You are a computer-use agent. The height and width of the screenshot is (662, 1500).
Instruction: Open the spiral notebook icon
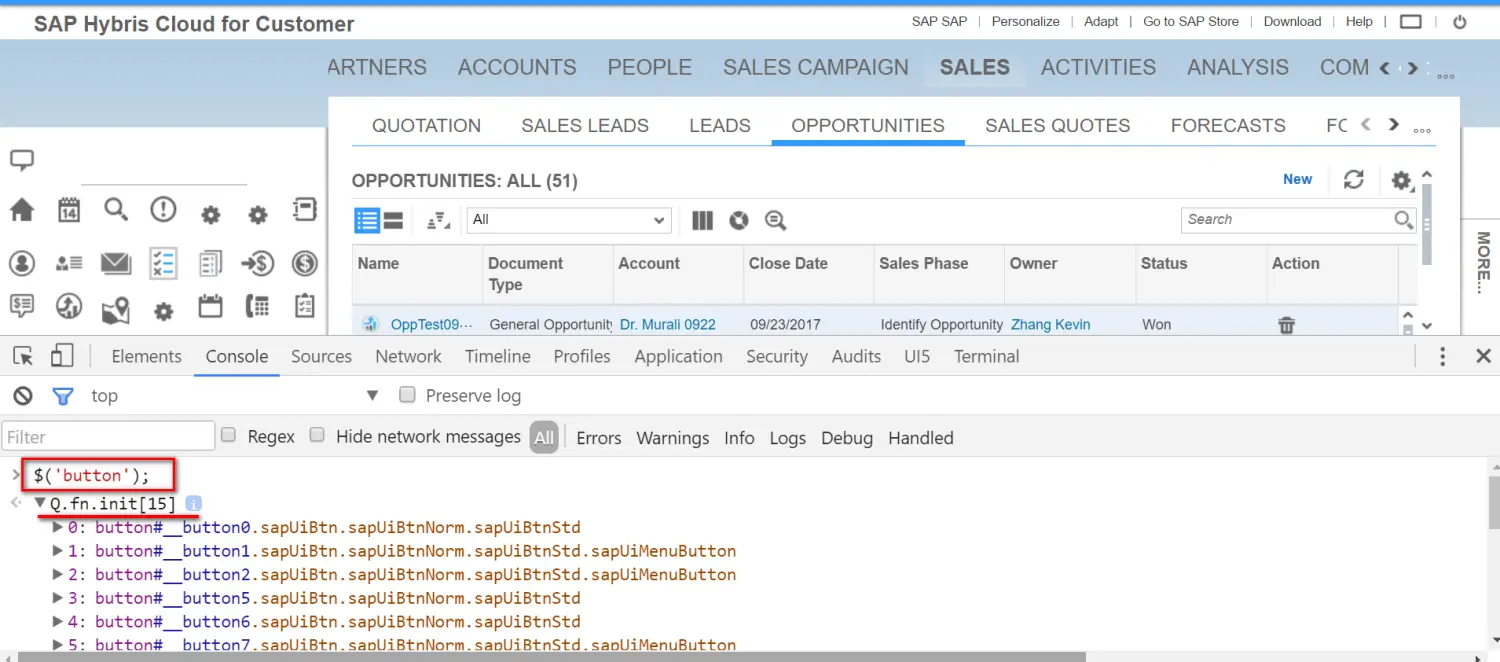tap(304, 210)
